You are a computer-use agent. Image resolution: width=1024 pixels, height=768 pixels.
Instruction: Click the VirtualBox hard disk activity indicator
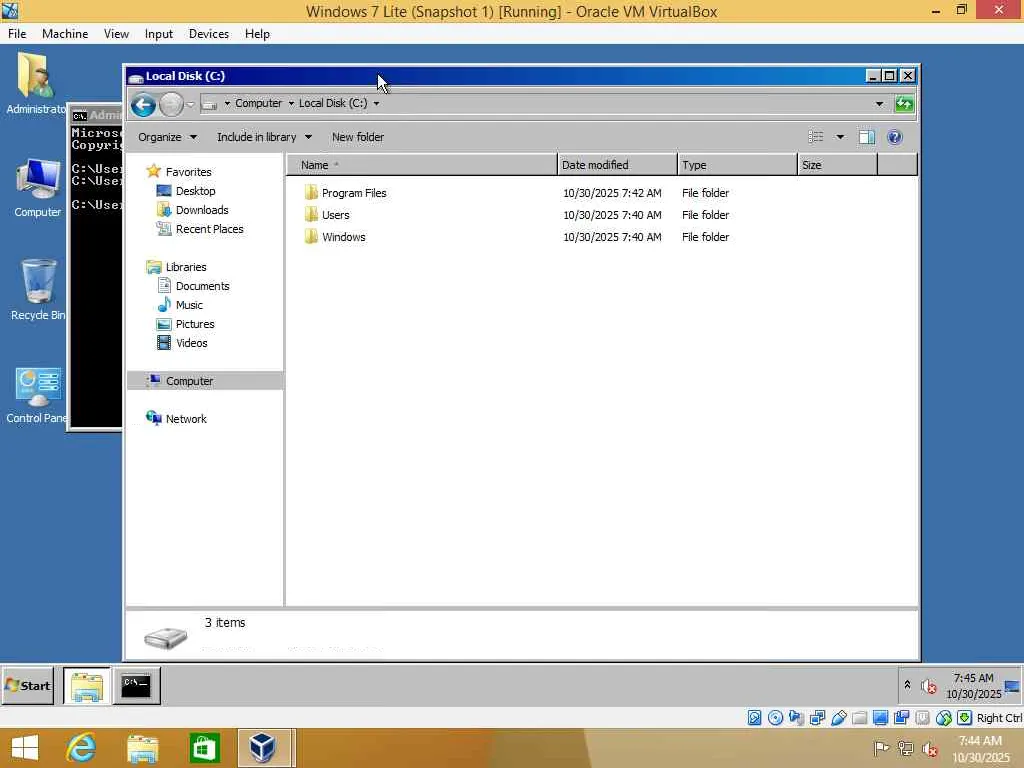click(754, 718)
